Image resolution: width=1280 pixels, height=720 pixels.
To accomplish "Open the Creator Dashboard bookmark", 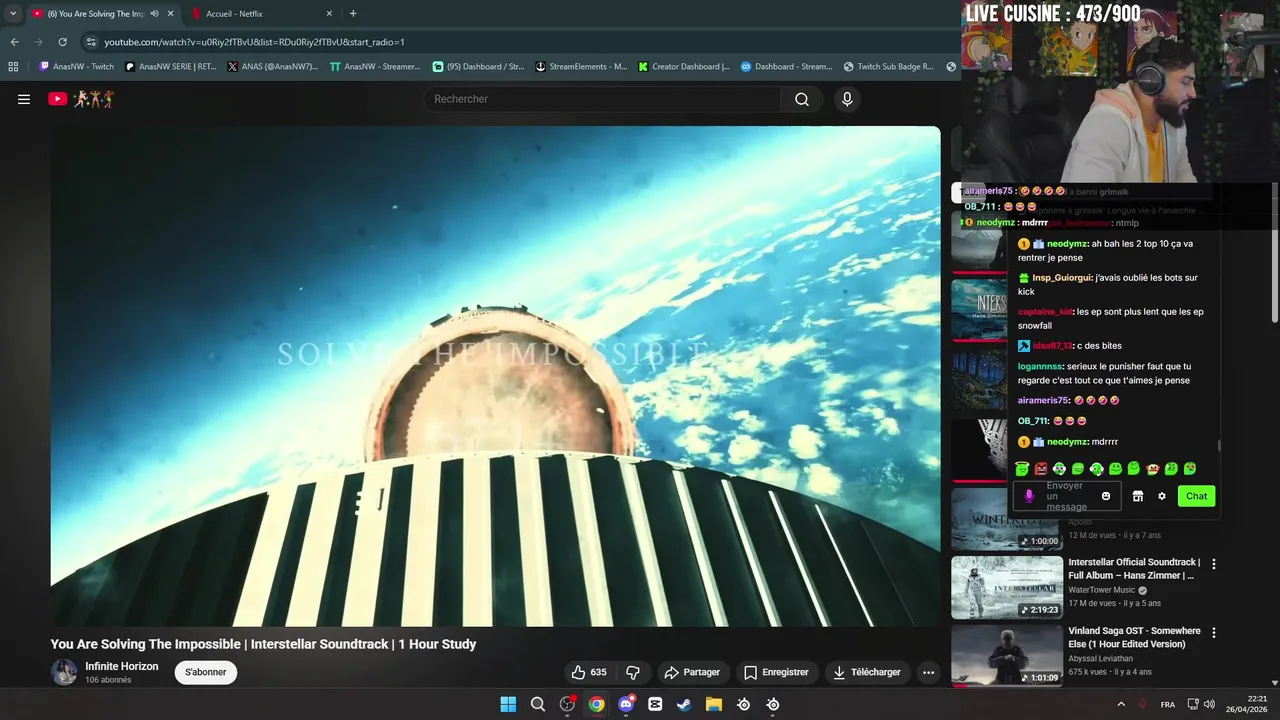I will [x=684, y=67].
